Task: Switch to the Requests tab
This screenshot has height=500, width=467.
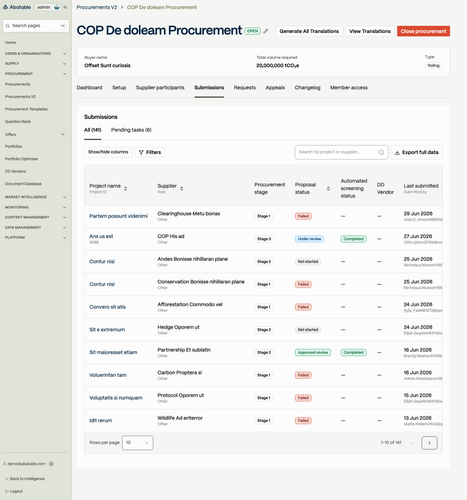Action: 245,88
